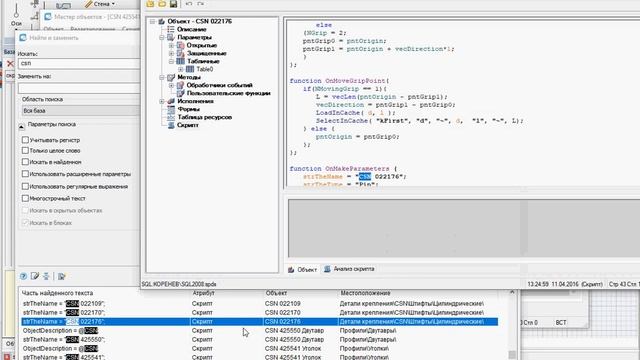This screenshot has width=640, height=360.
Task: Collapse the Параметры tree node
Action: tap(162, 38)
